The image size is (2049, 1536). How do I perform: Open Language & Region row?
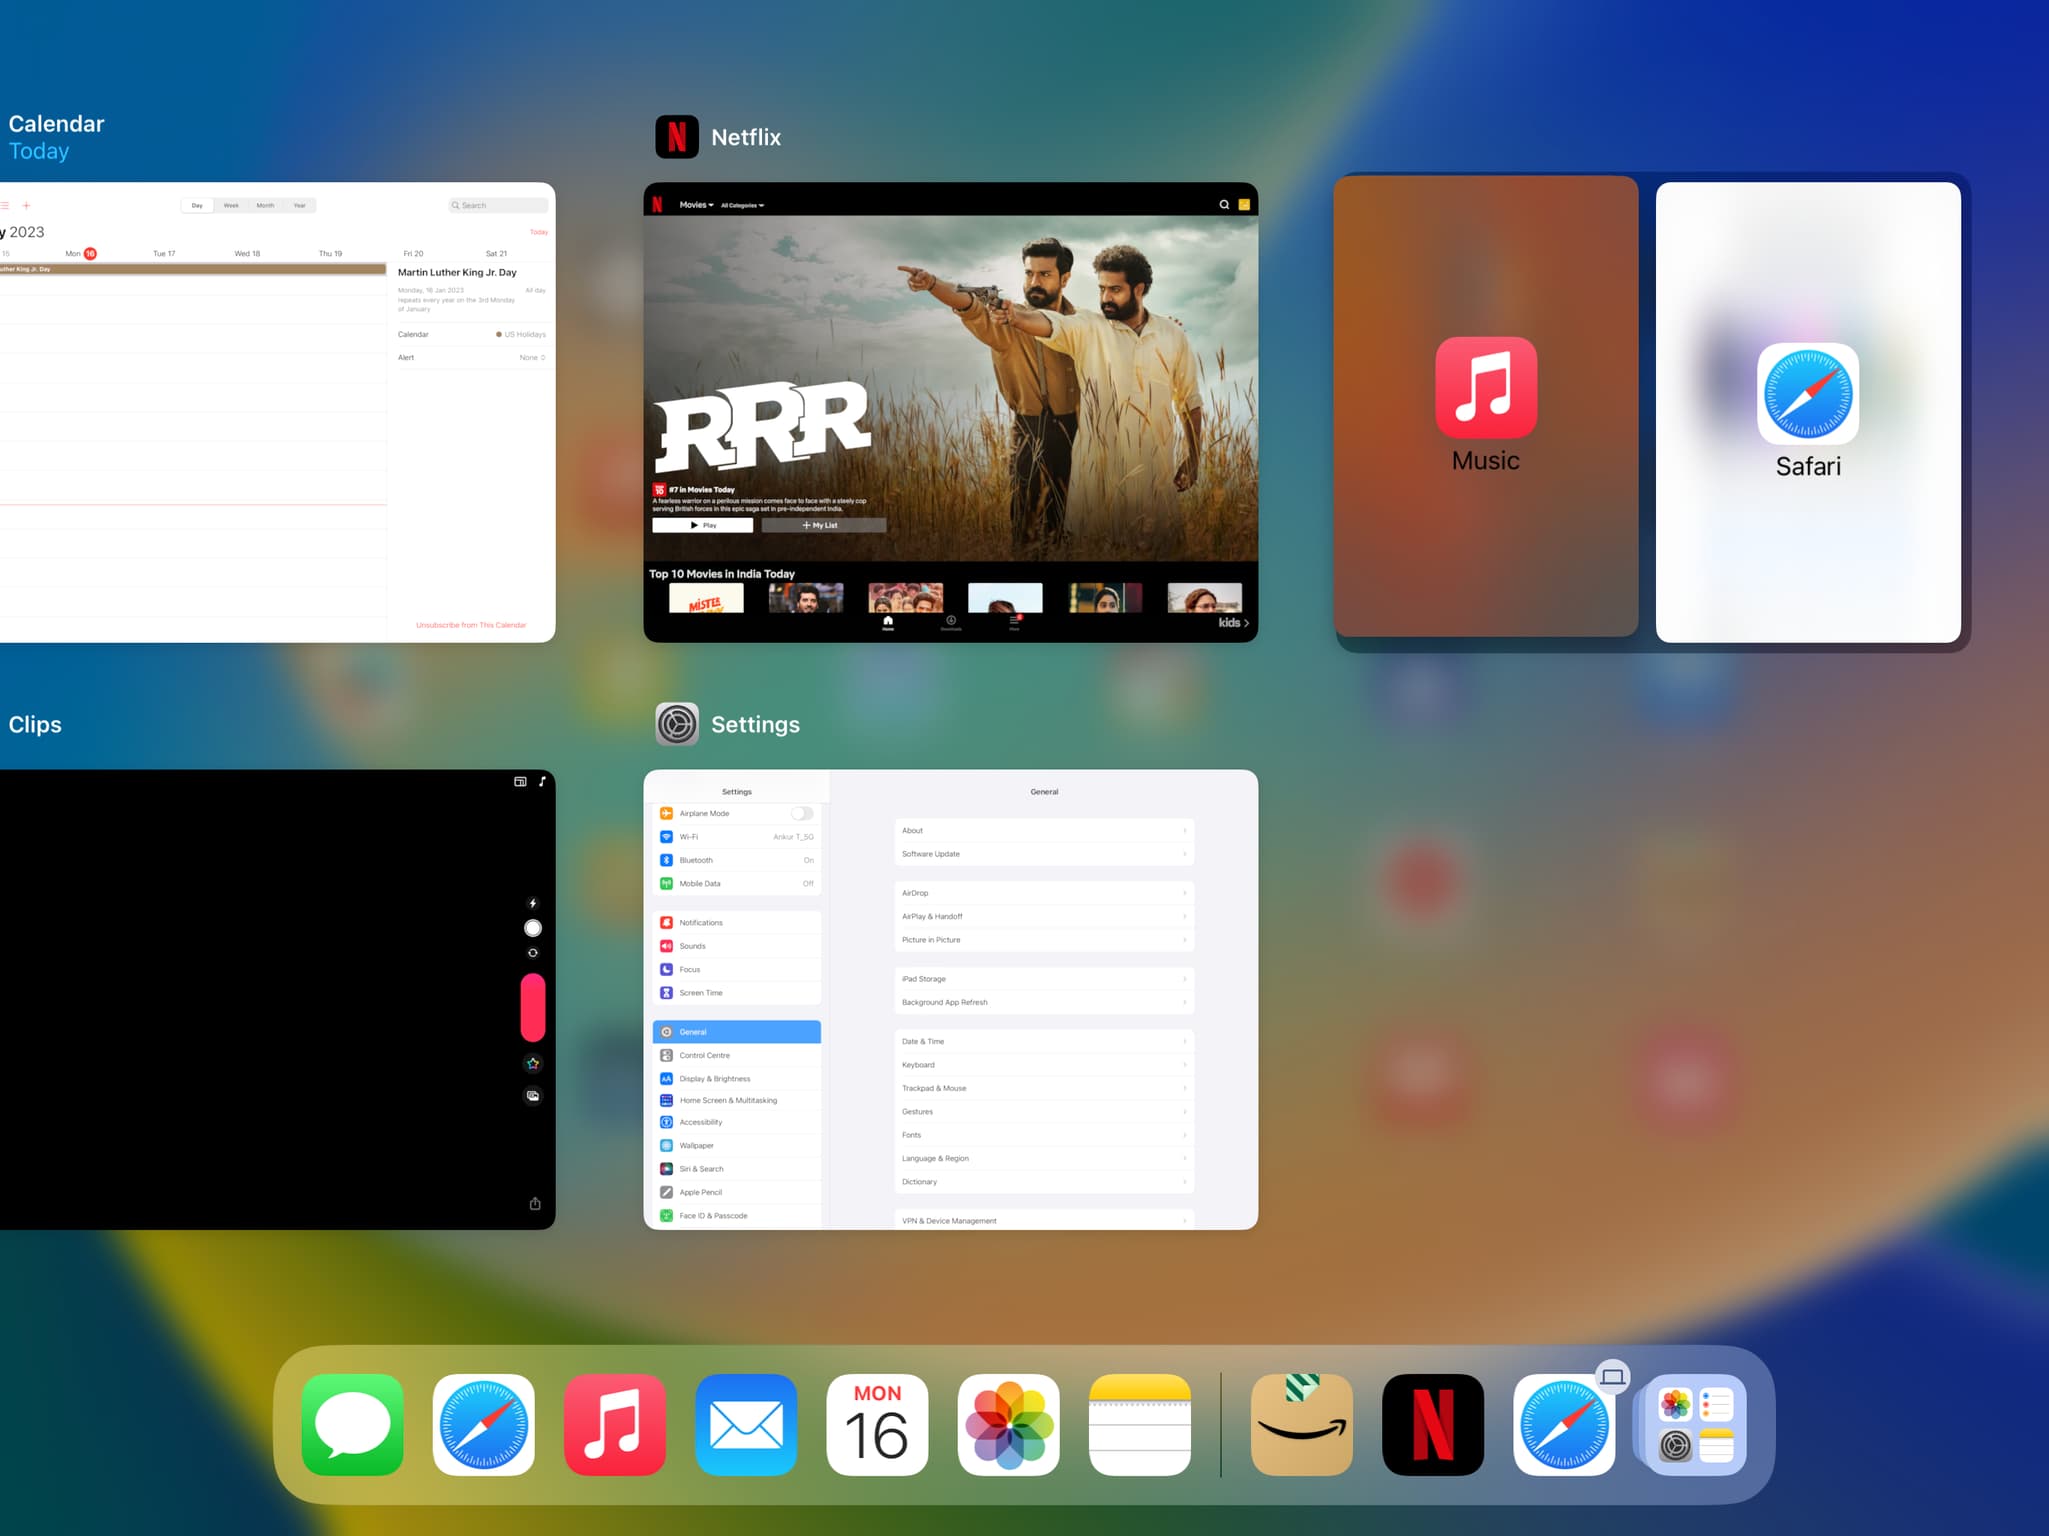(1044, 1158)
